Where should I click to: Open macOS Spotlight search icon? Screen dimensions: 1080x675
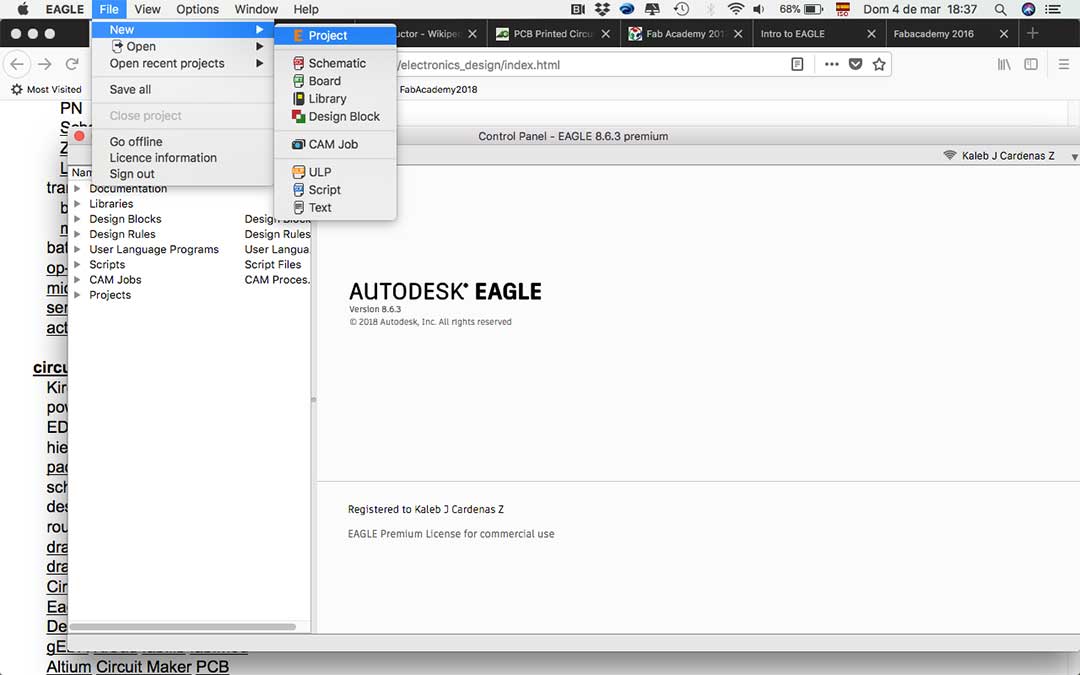point(1000,9)
